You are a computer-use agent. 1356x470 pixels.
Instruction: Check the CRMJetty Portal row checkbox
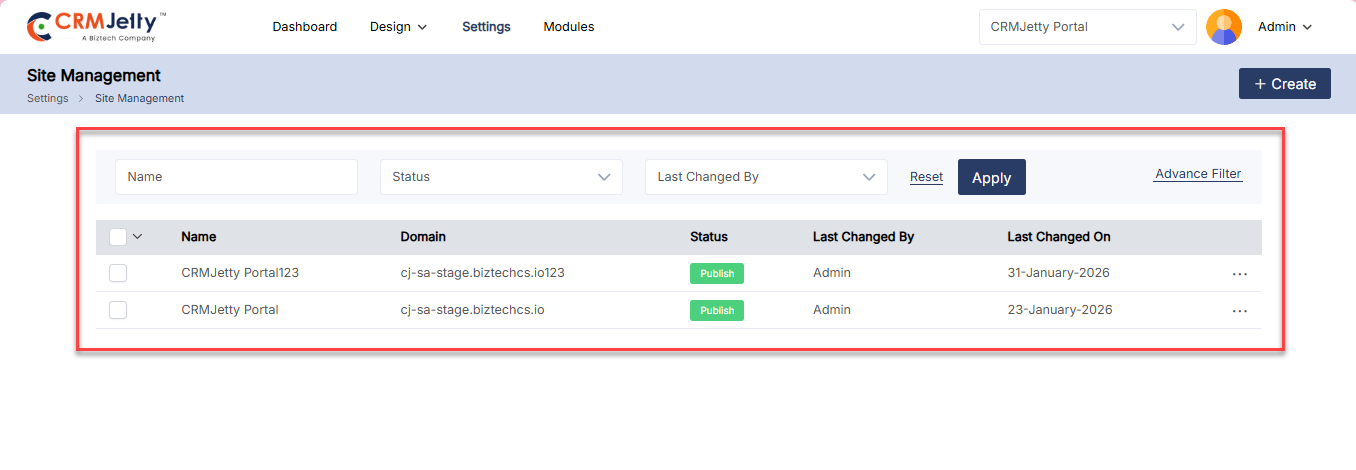tap(118, 310)
